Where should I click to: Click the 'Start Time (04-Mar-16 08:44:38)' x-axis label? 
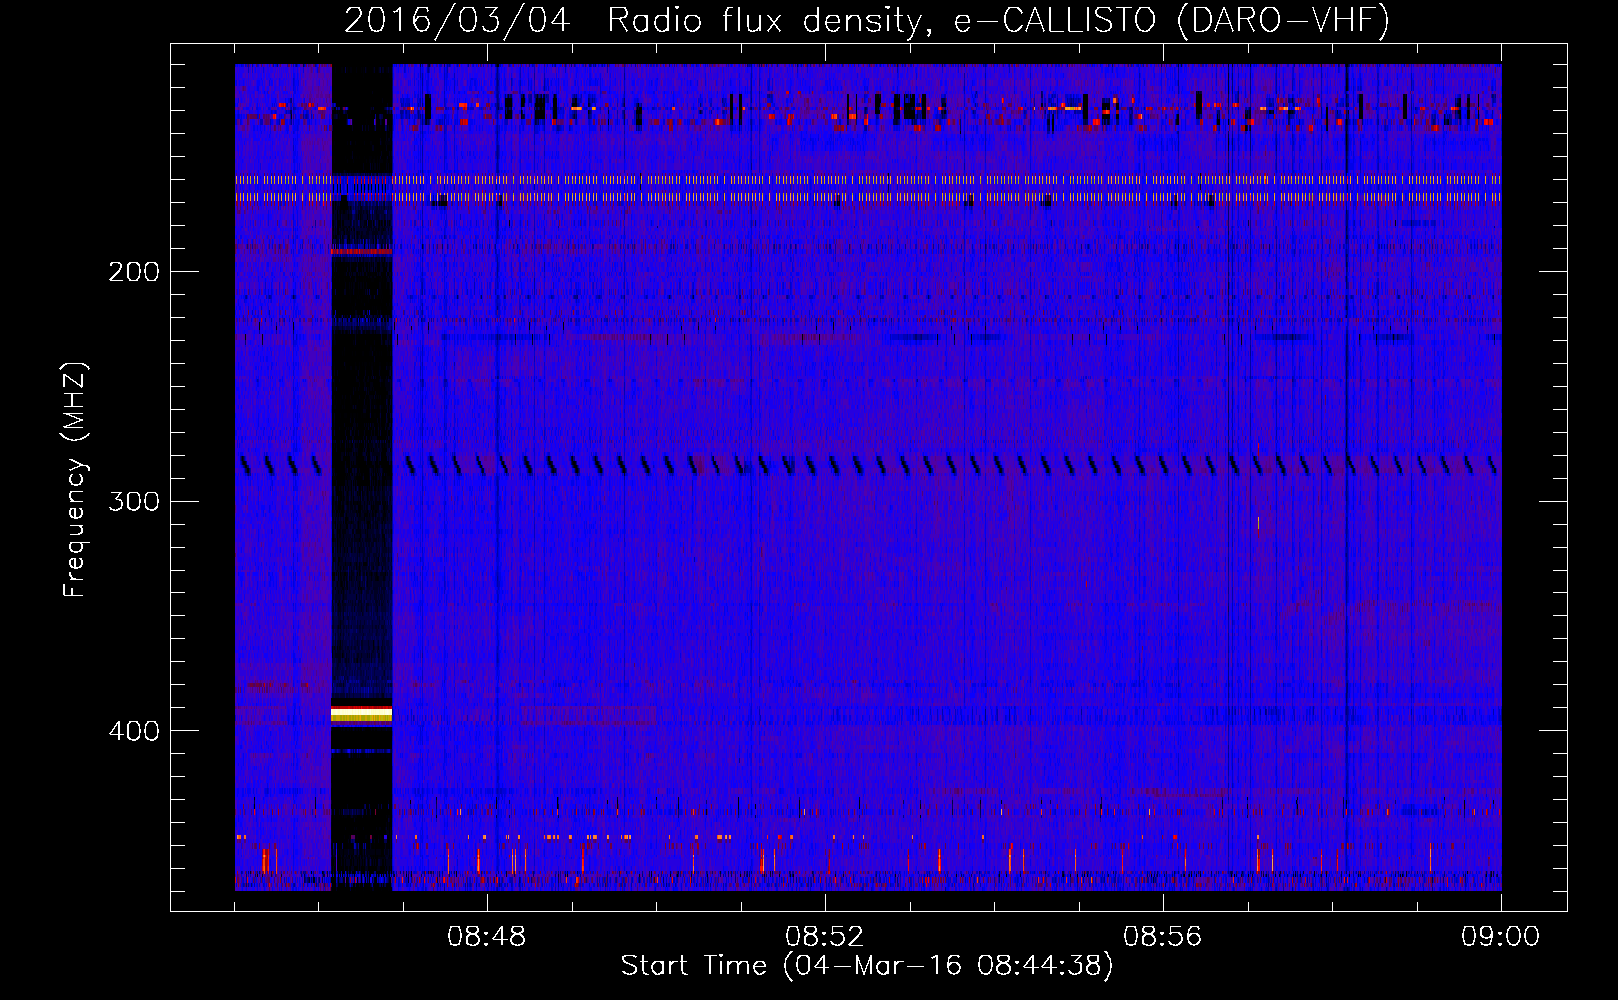[867, 966]
